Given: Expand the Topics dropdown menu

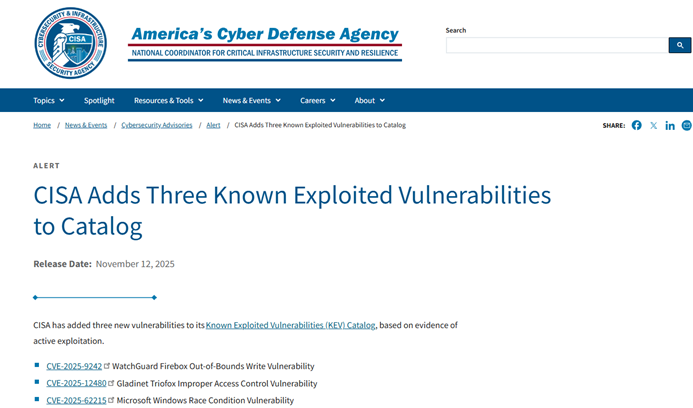Looking at the screenshot, I should coord(48,100).
